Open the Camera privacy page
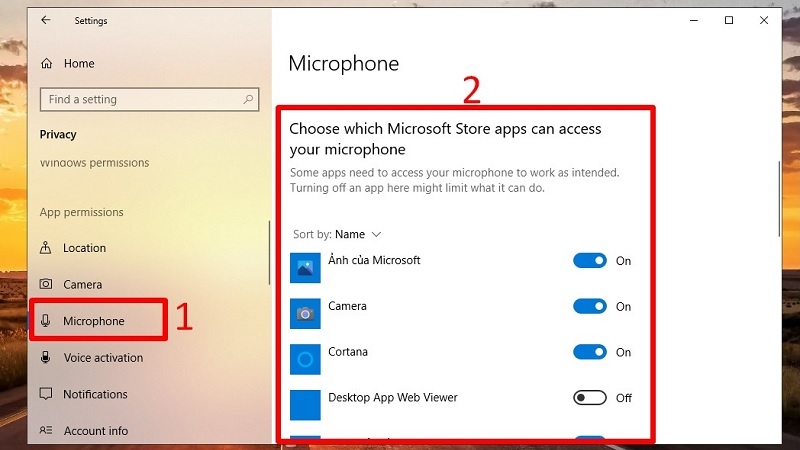Image resolution: width=800 pixels, height=450 pixels. point(82,284)
